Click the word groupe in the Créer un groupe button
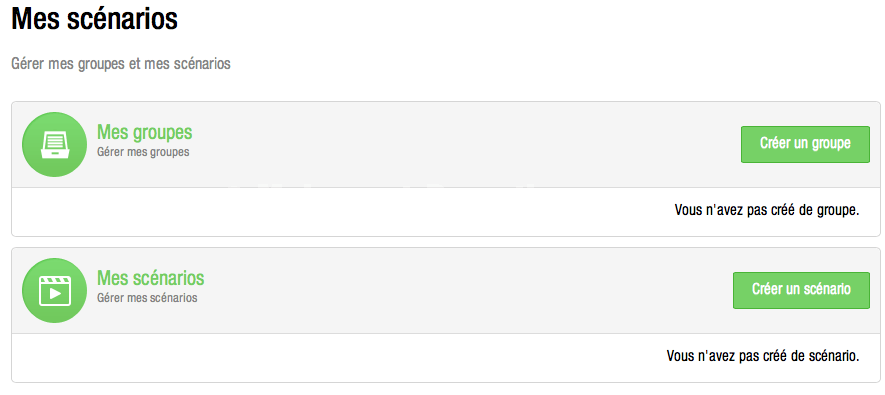This screenshot has width=885, height=395. pyautogui.click(x=831, y=144)
